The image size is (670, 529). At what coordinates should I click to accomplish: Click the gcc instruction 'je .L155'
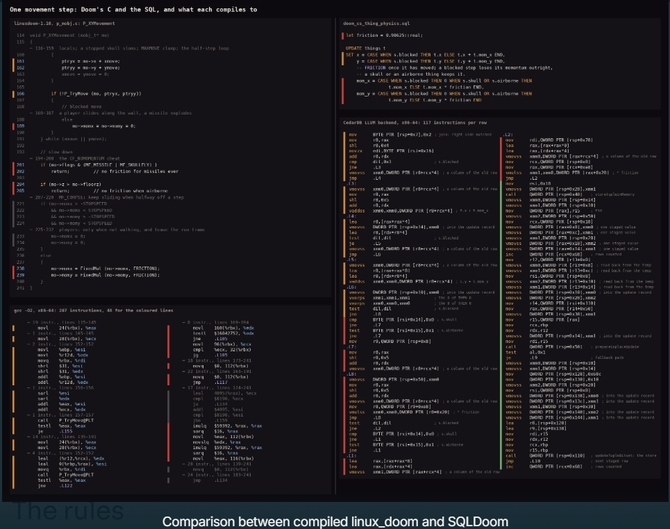point(55,432)
